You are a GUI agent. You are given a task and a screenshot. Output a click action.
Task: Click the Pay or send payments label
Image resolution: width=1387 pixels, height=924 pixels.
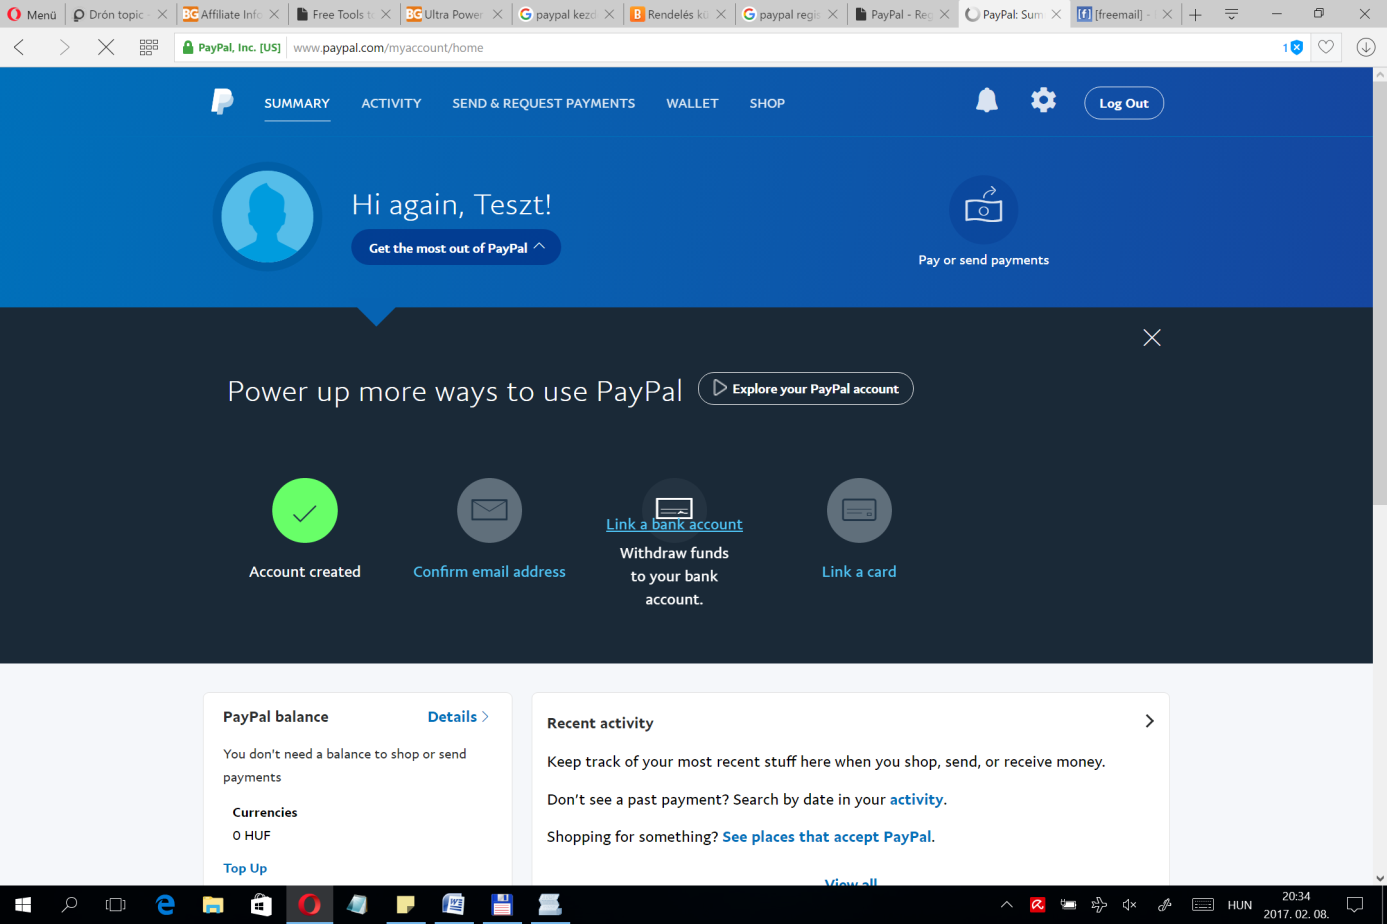[x=983, y=260]
